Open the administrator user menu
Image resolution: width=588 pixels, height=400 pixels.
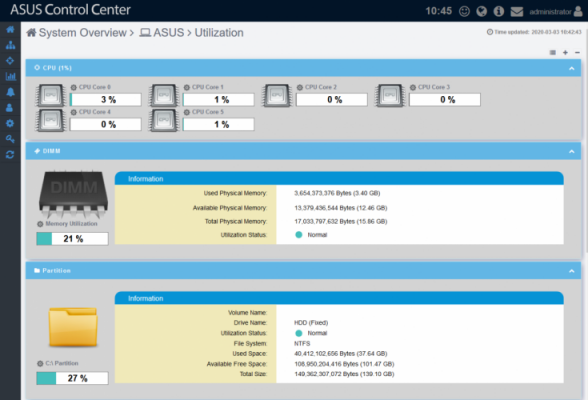click(x=556, y=12)
